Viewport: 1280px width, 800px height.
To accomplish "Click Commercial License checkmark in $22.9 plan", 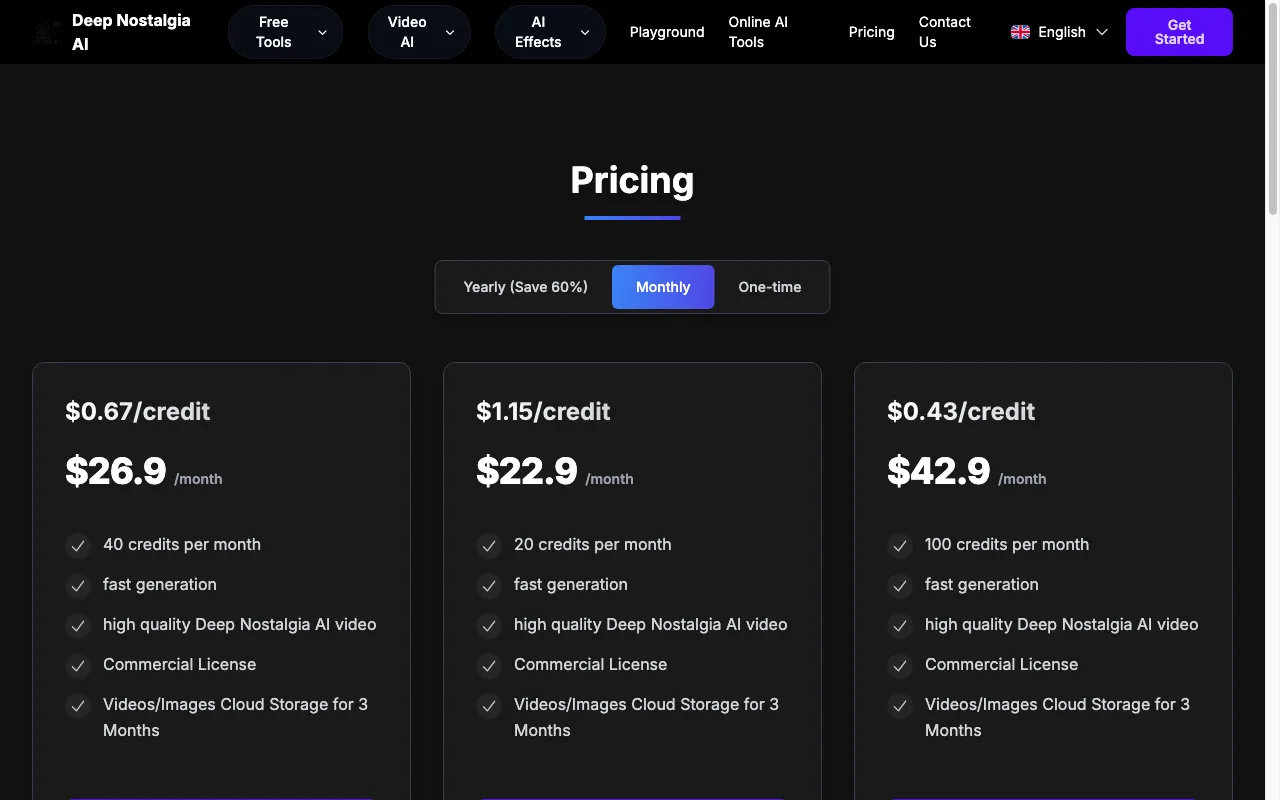I will [489, 665].
